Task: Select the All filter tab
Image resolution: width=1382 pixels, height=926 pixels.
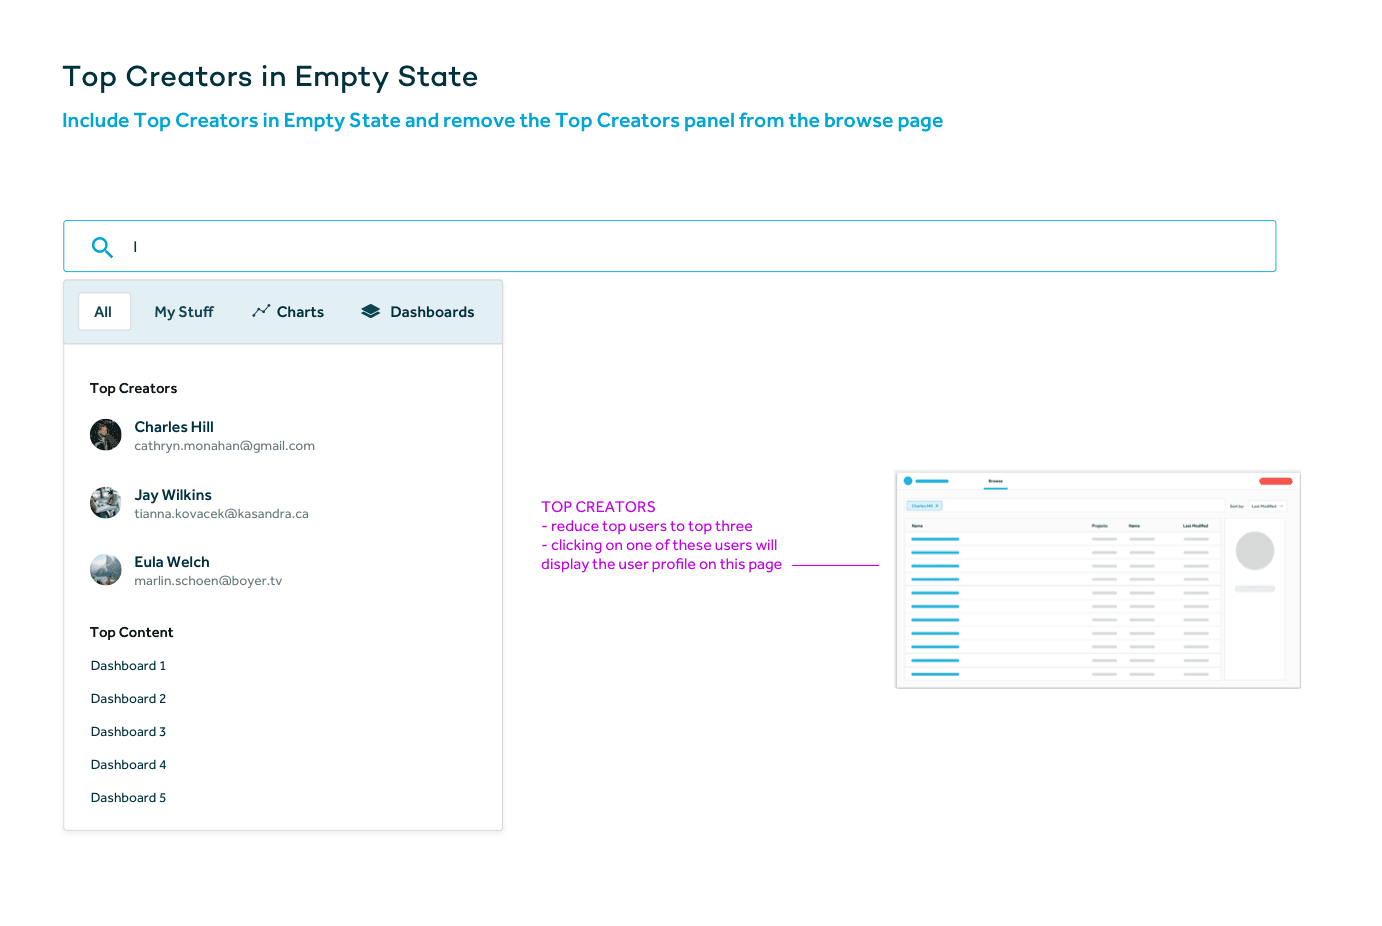Action: pos(104,312)
